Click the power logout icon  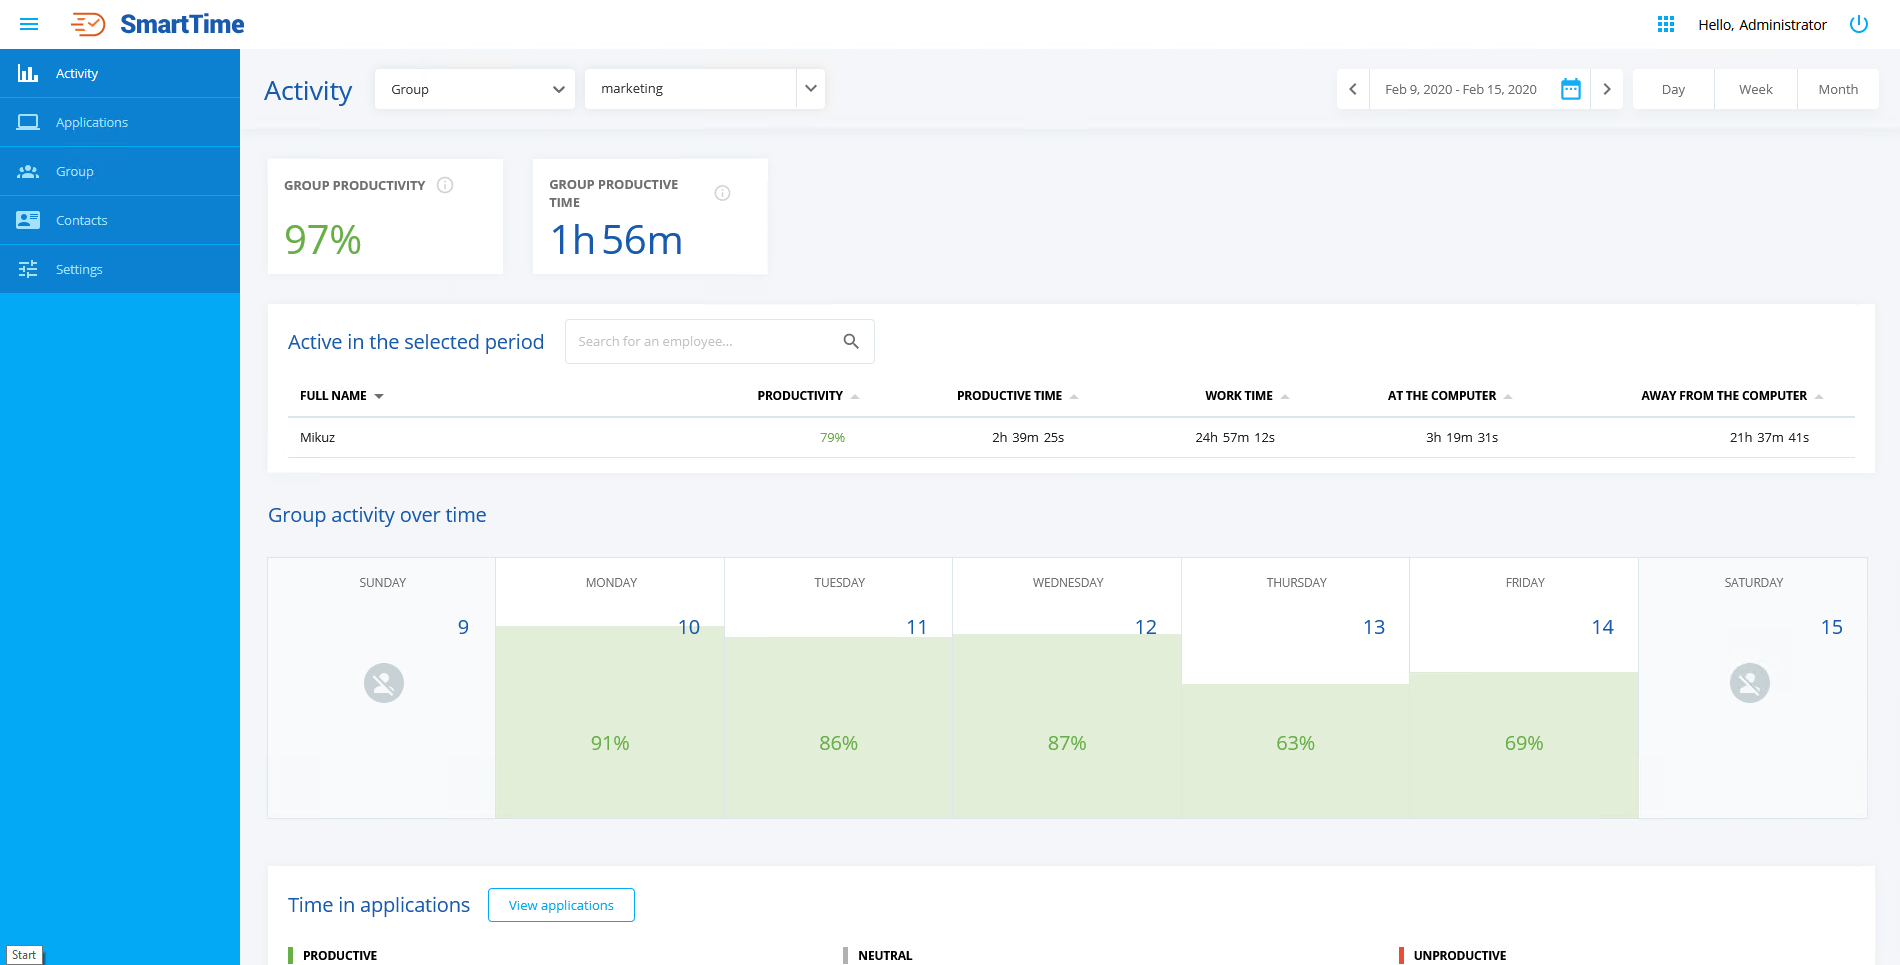click(x=1858, y=24)
